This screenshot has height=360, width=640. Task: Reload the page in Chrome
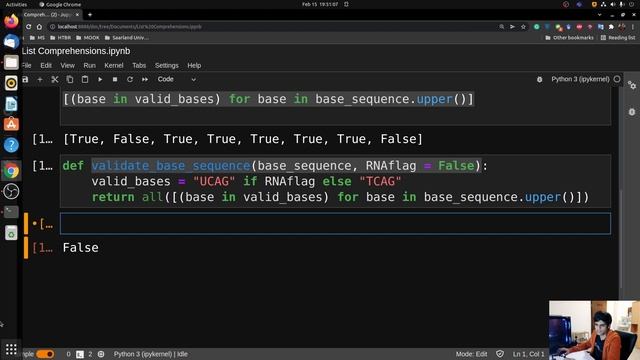tap(28, 27)
